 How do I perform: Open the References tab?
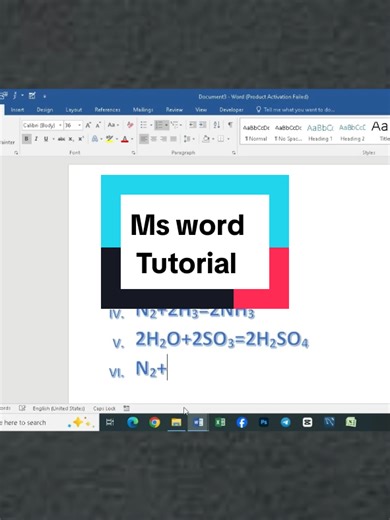(x=107, y=110)
